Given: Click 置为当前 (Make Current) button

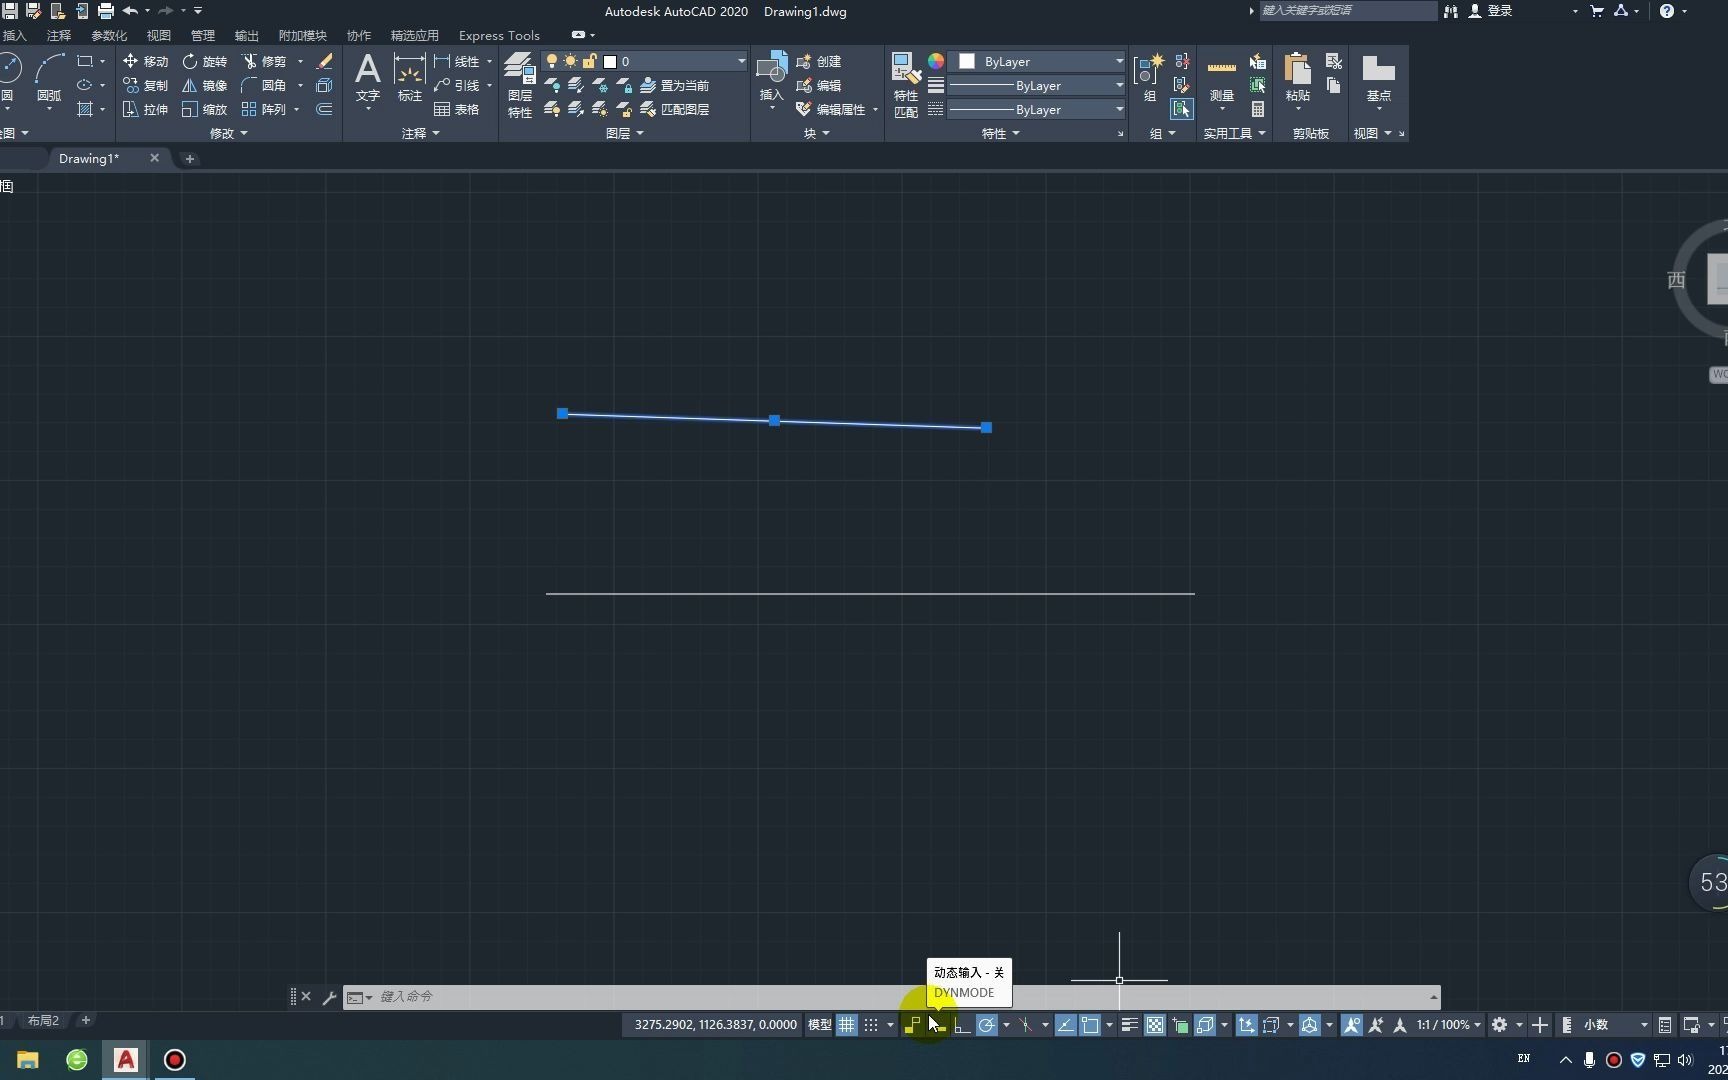Looking at the screenshot, I should coord(675,85).
